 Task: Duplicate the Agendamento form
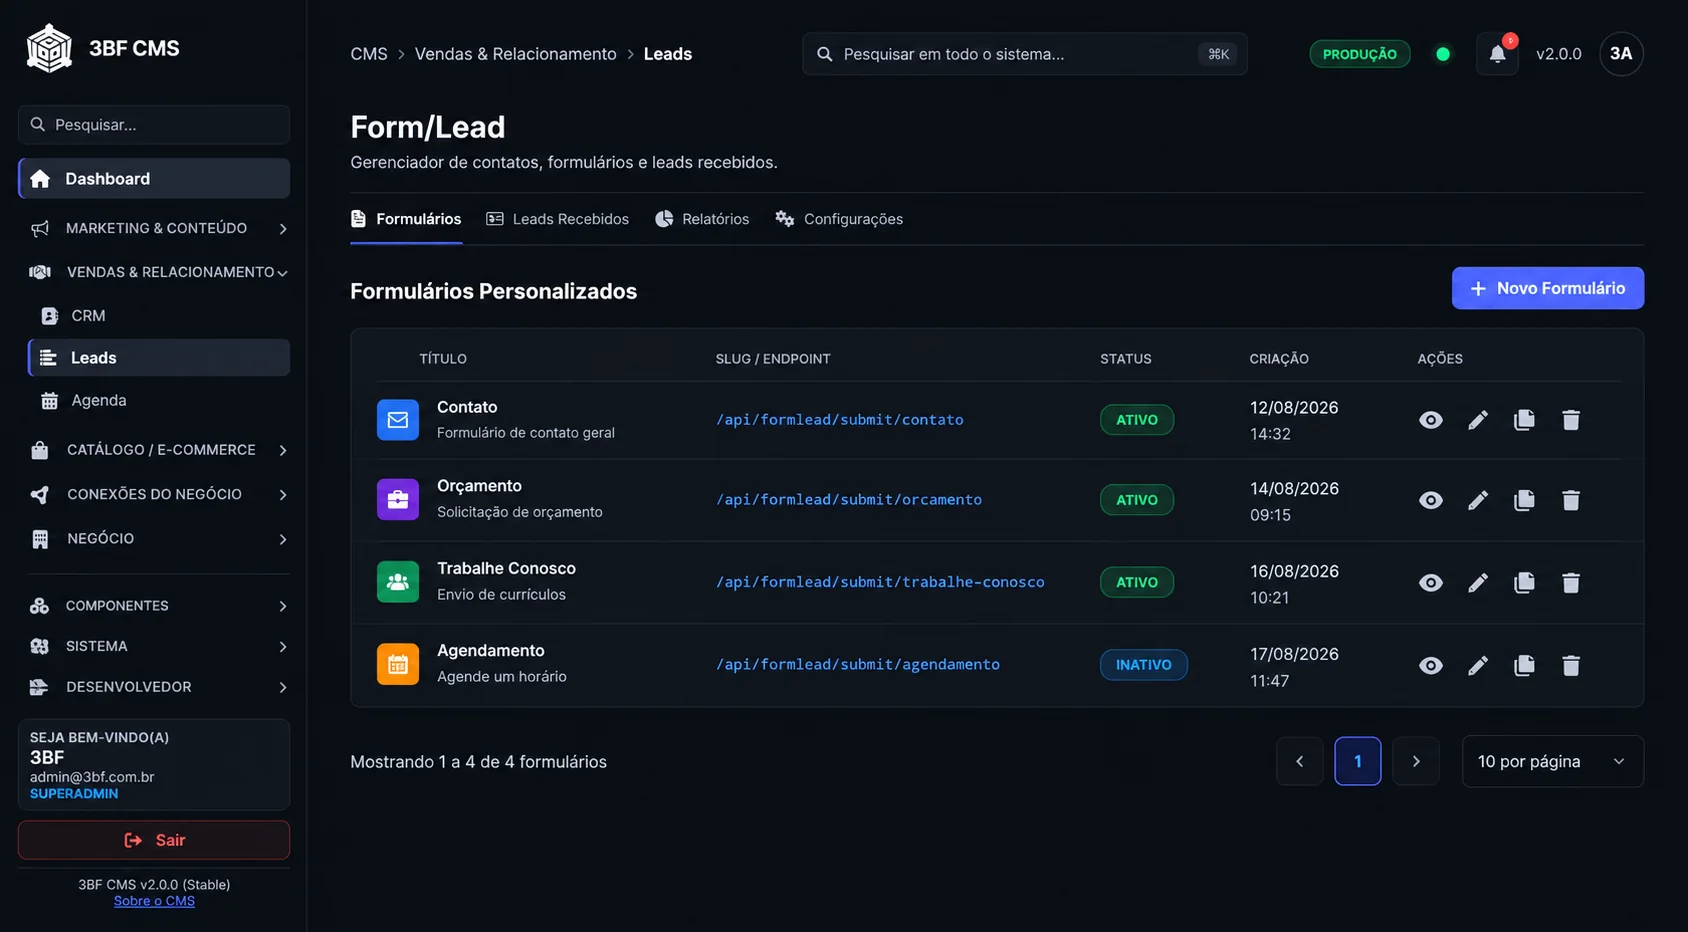(x=1524, y=666)
